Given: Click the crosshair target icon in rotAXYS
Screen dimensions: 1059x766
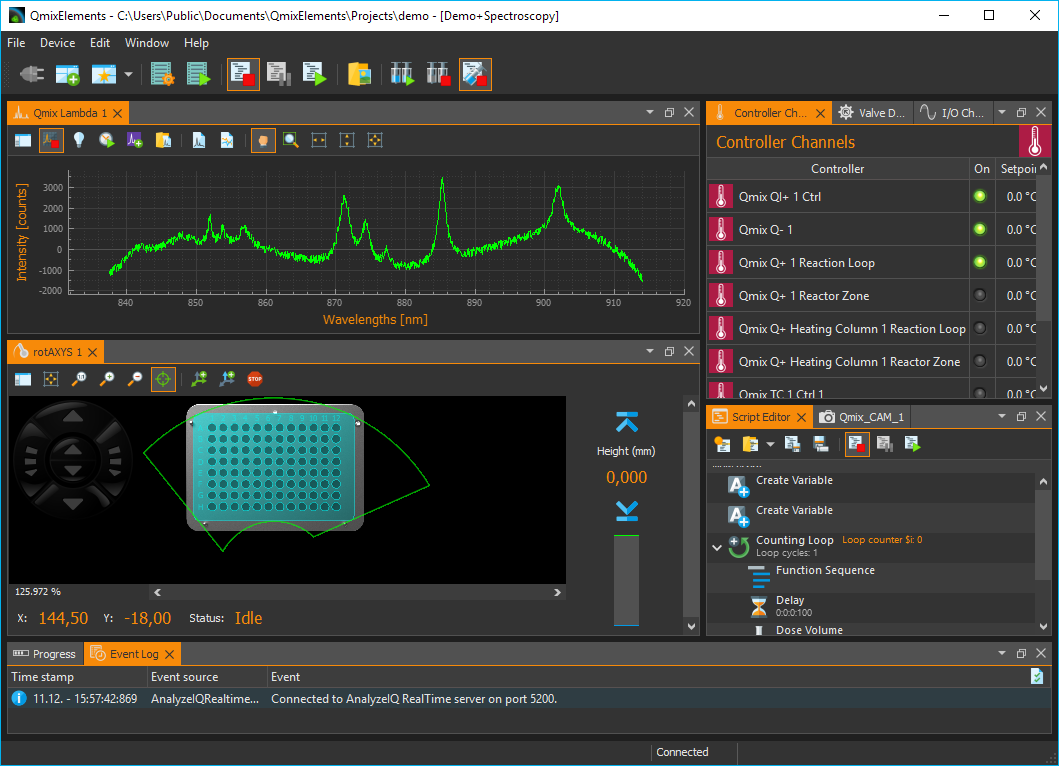Looking at the screenshot, I should point(163,379).
